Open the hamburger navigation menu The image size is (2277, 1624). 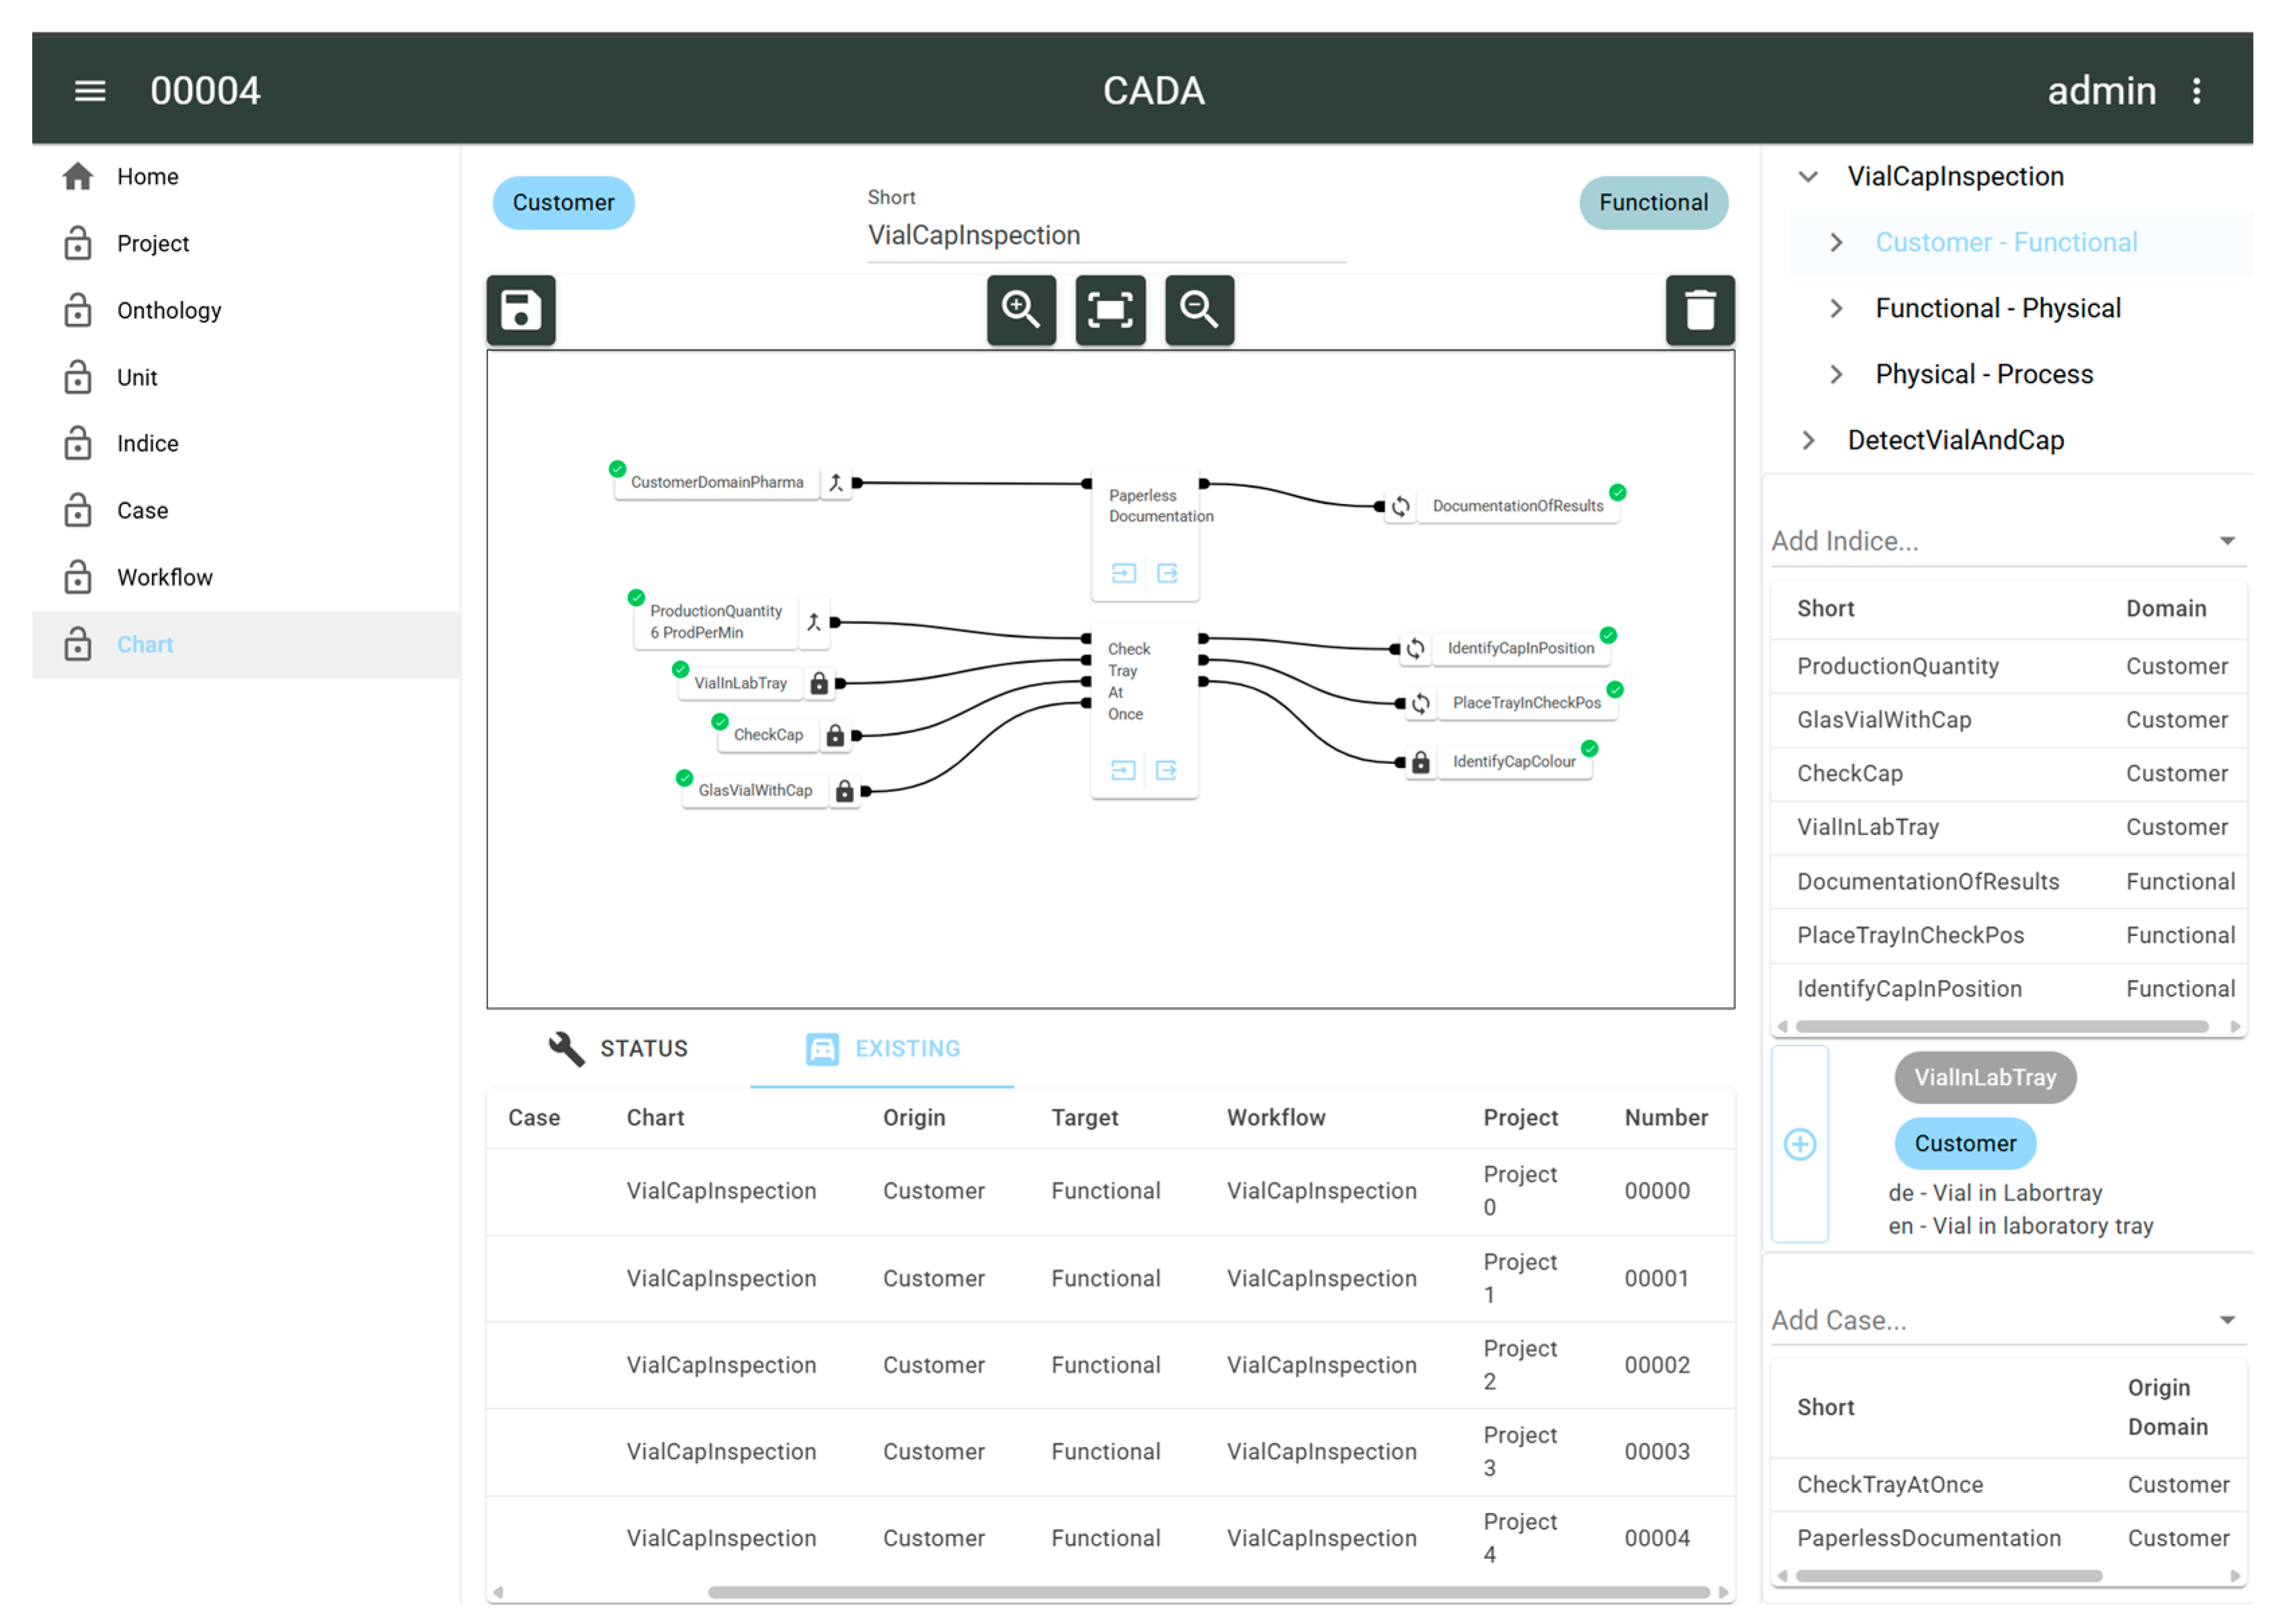point(90,91)
